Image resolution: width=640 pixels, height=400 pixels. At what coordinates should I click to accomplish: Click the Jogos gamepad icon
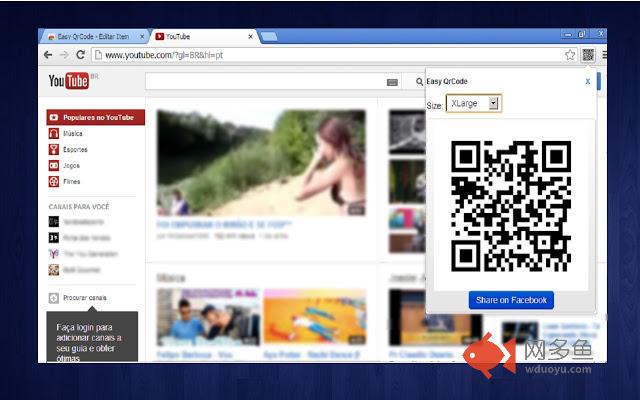(53, 165)
